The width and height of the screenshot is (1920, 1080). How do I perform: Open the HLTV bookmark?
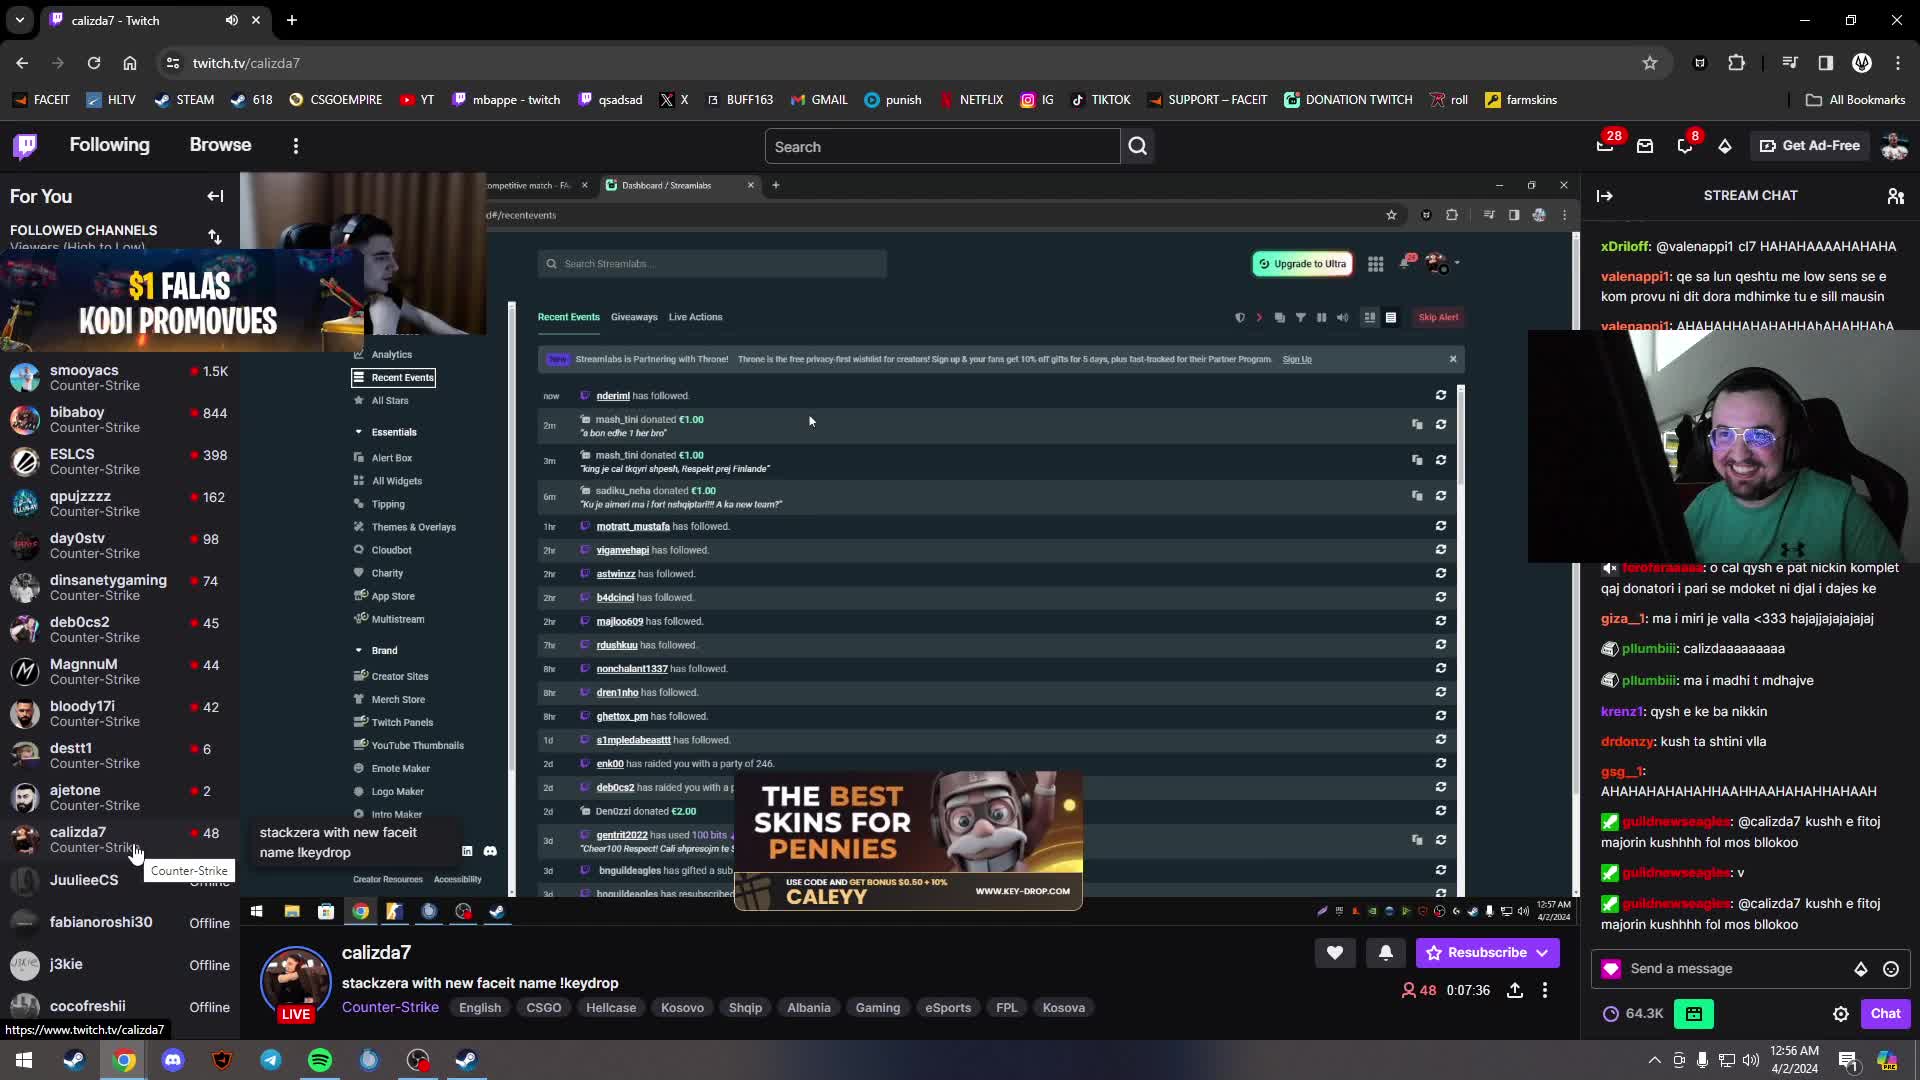tap(111, 100)
